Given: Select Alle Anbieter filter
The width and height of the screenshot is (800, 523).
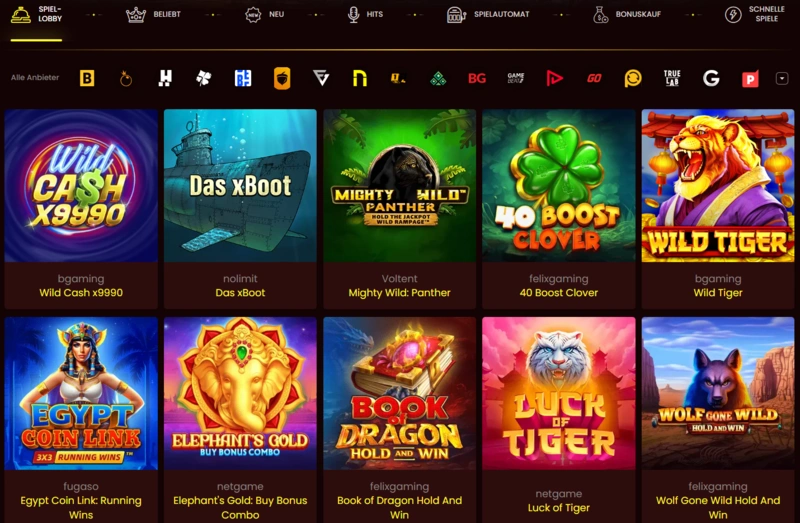Looking at the screenshot, I should (x=35, y=78).
